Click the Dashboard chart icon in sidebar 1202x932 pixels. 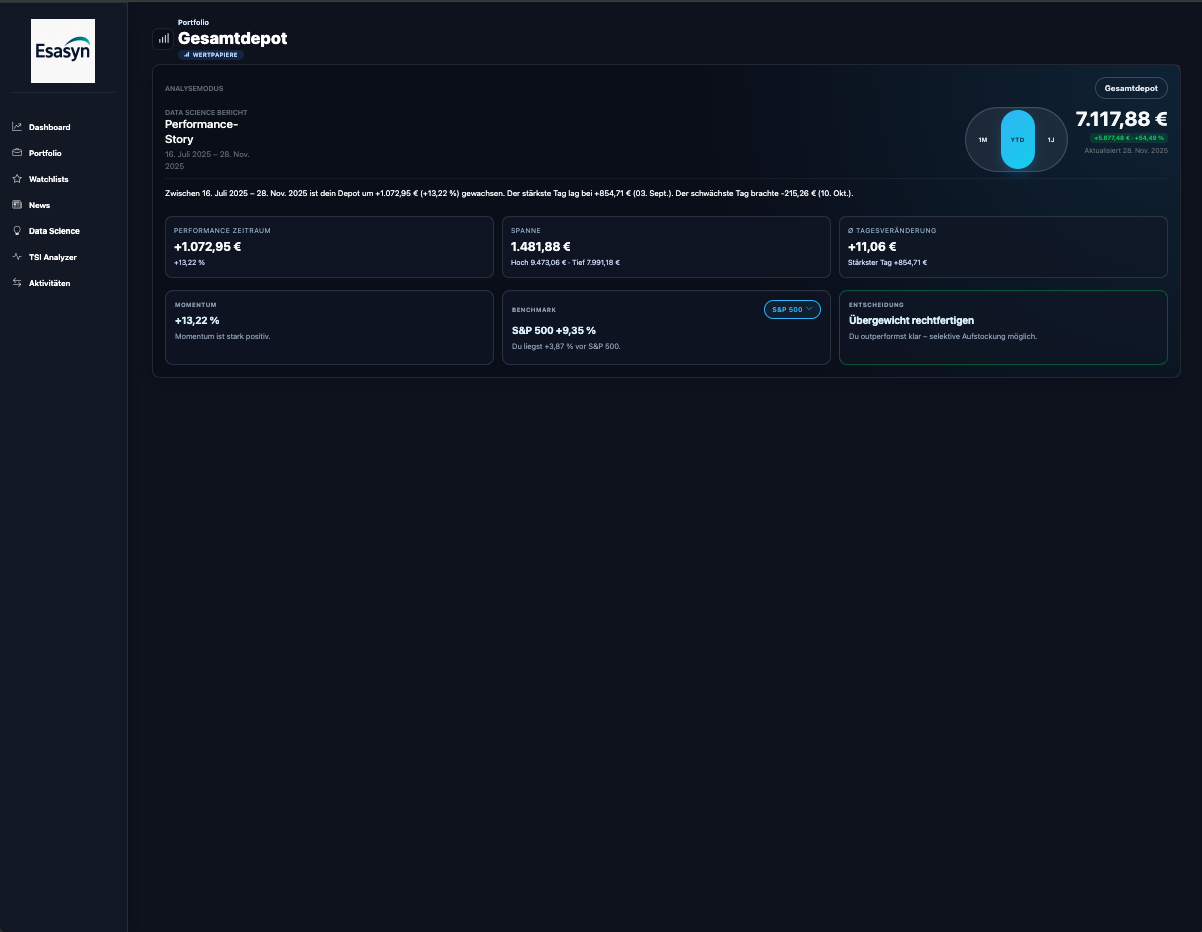click(x=17, y=127)
